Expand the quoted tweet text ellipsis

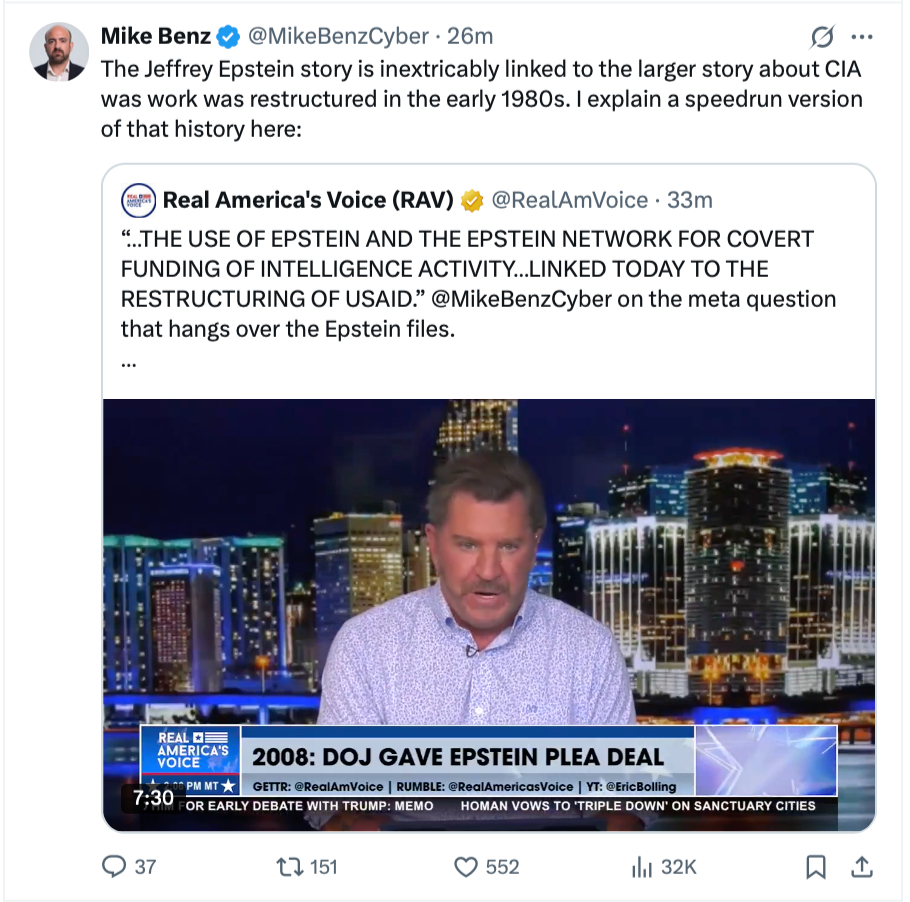pyautogui.click(x=128, y=364)
